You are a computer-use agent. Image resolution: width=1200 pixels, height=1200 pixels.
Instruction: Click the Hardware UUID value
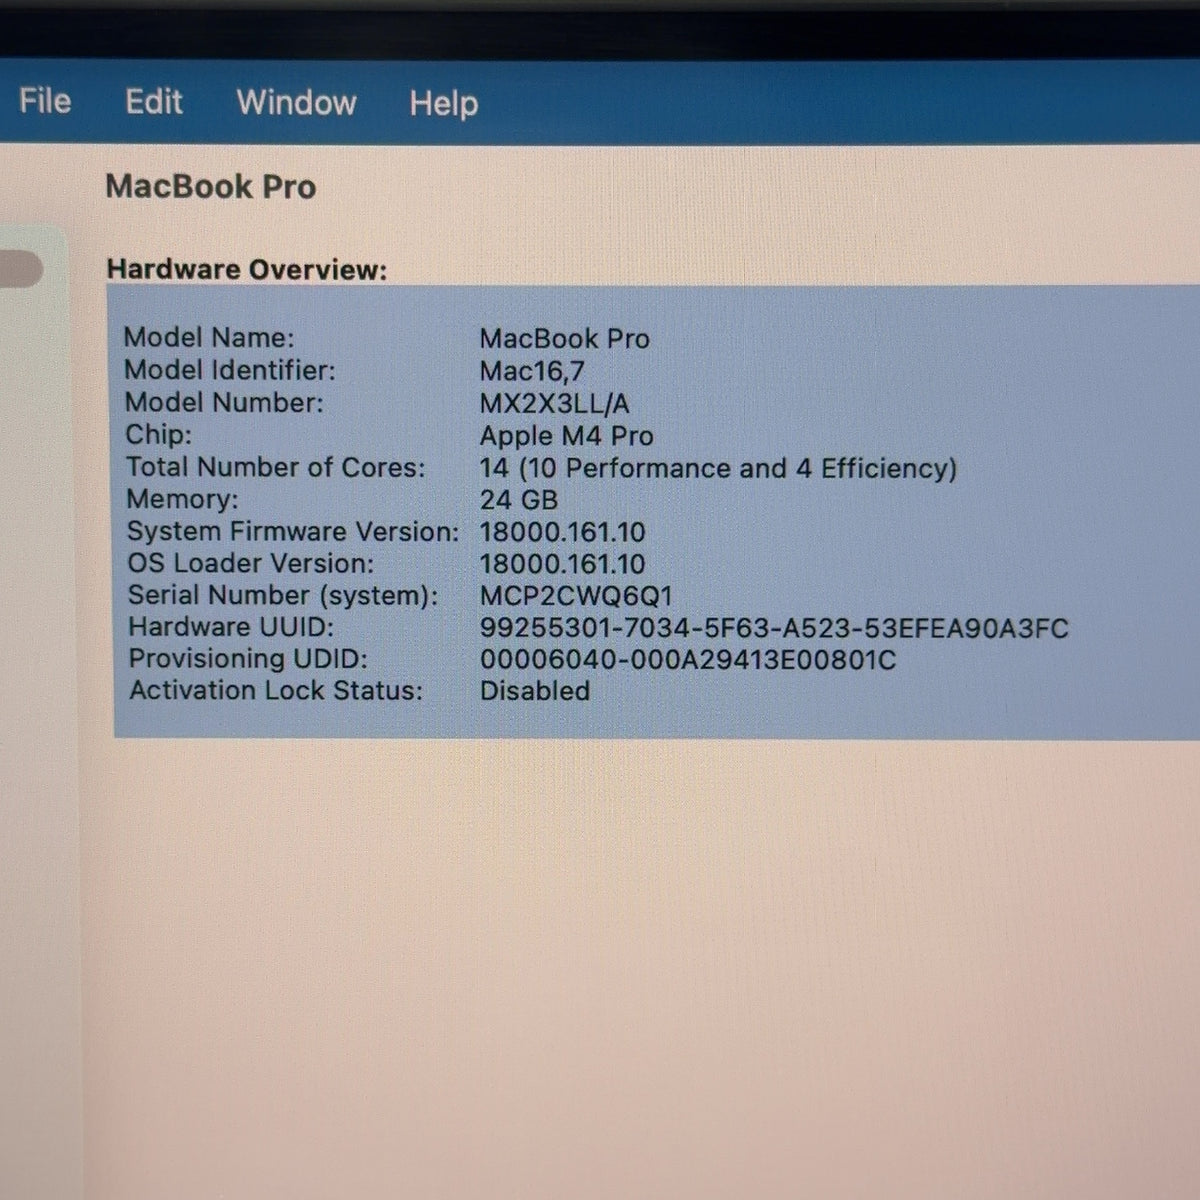774,628
